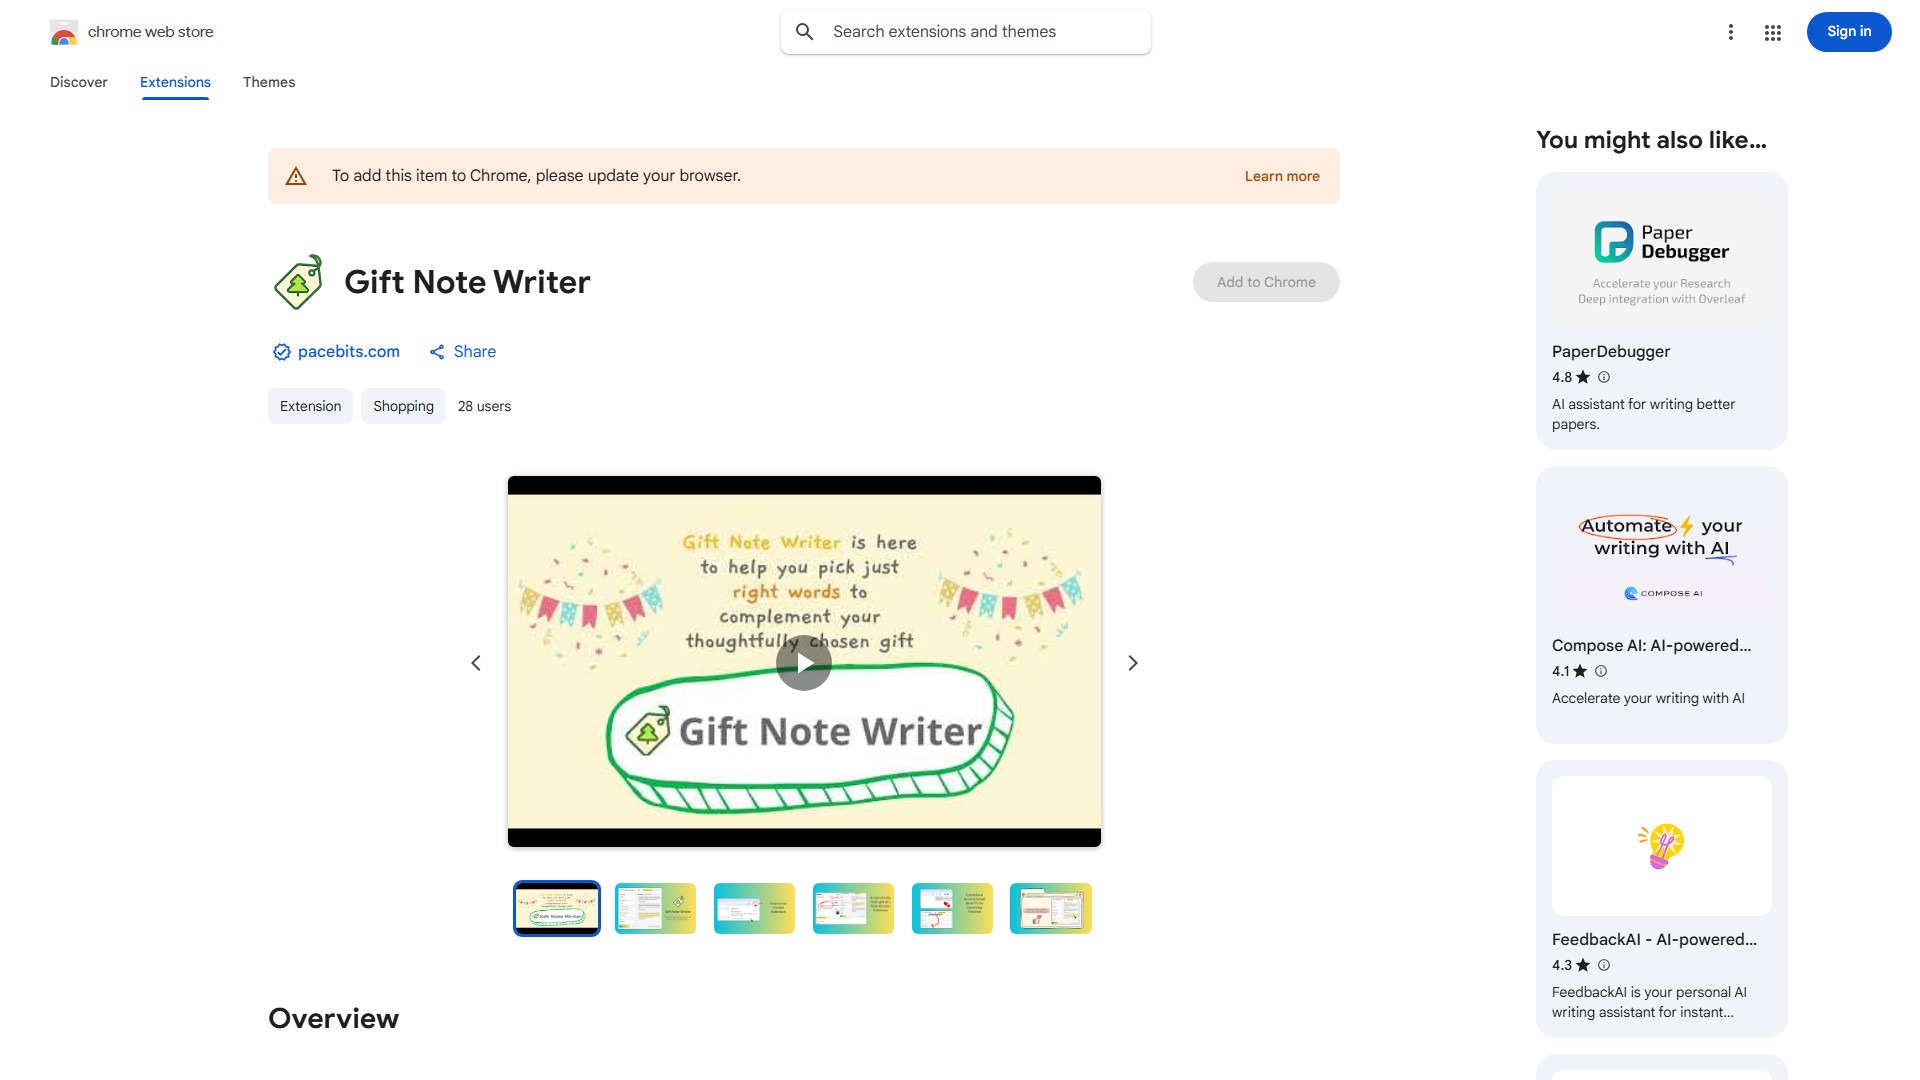The width and height of the screenshot is (1920, 1080).
Task: Select the second screenshot thumbnail
Action: coord(655,908)
